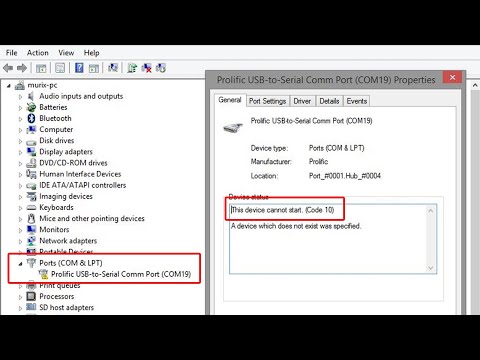The width and height of the screenshot is (480, 360).
Task: Select the murix-pc computer icon
Action: click(x=20, y=85)
